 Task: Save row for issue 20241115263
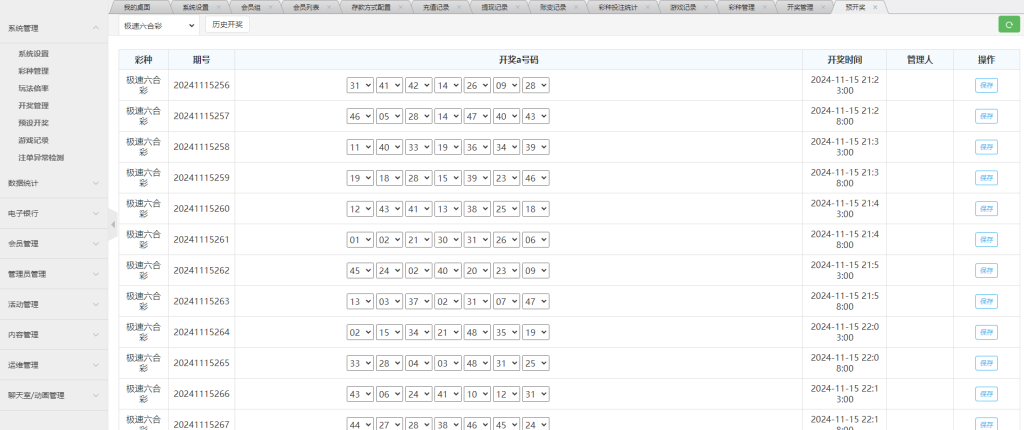tap(986, 301)
